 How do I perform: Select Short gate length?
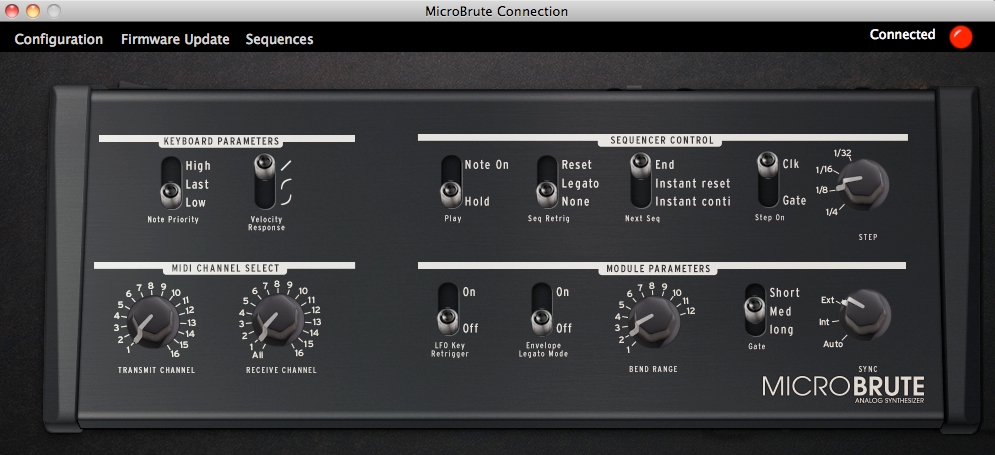coord(784,293)
